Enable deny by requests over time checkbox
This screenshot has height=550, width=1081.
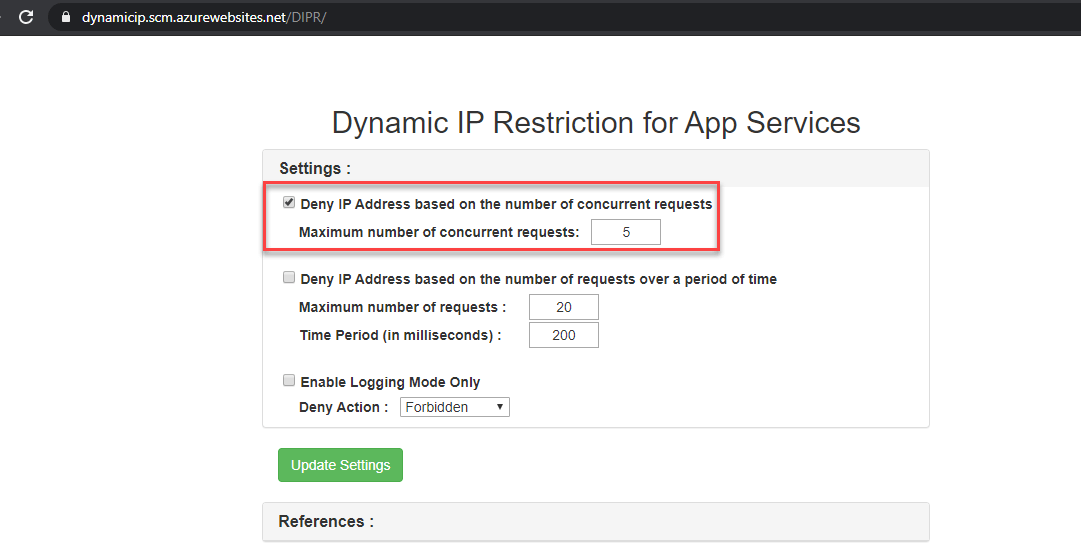pyautogui.click(x=289, y=278)
